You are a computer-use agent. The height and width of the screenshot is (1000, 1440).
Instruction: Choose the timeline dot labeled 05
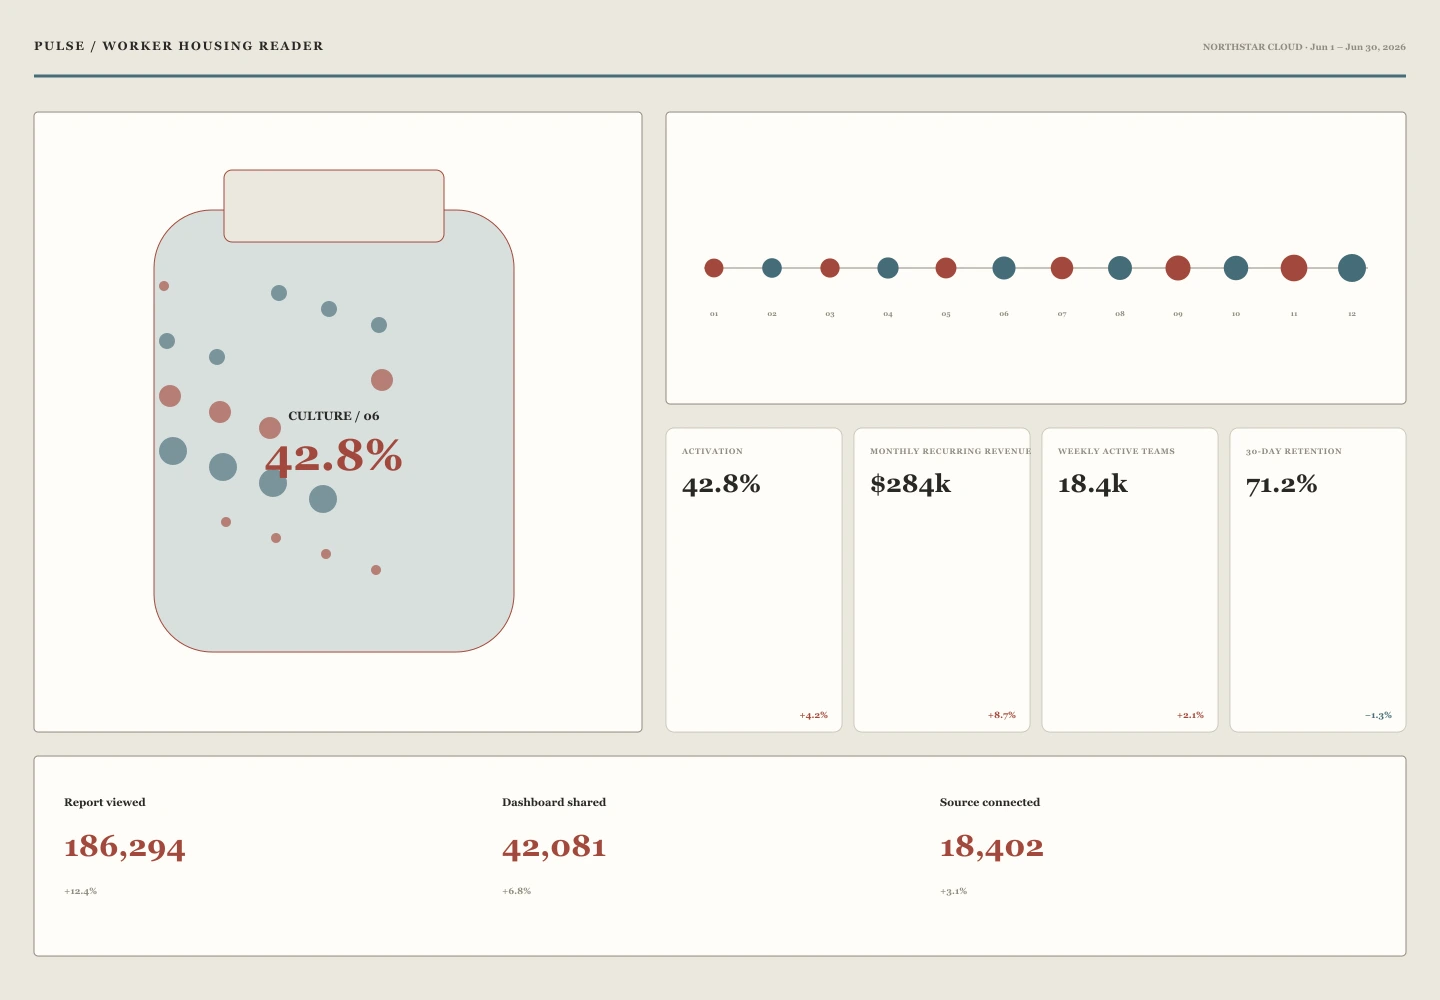click(946, 268)
